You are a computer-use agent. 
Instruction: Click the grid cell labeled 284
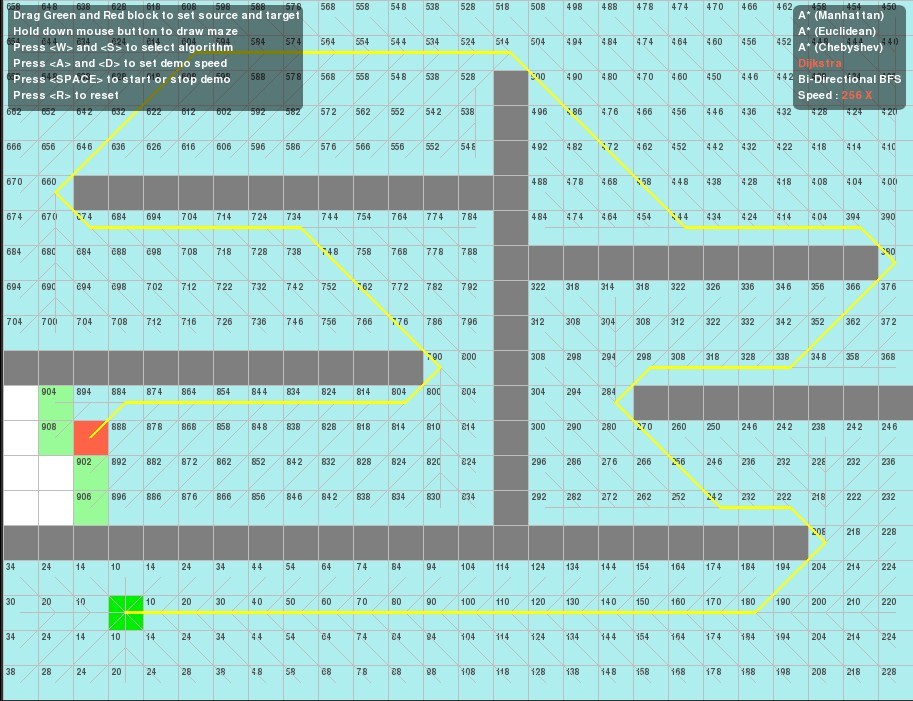click(615, 403)
